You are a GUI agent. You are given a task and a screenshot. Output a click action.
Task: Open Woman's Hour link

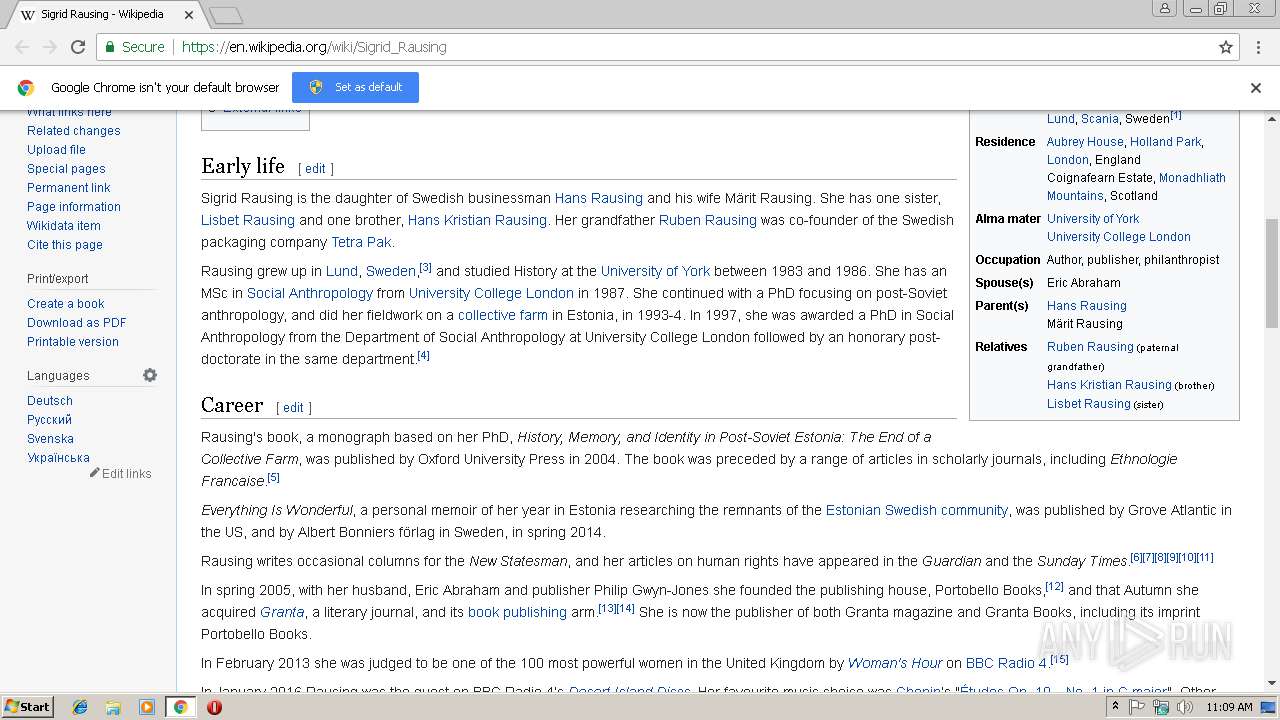click(895, 663)
